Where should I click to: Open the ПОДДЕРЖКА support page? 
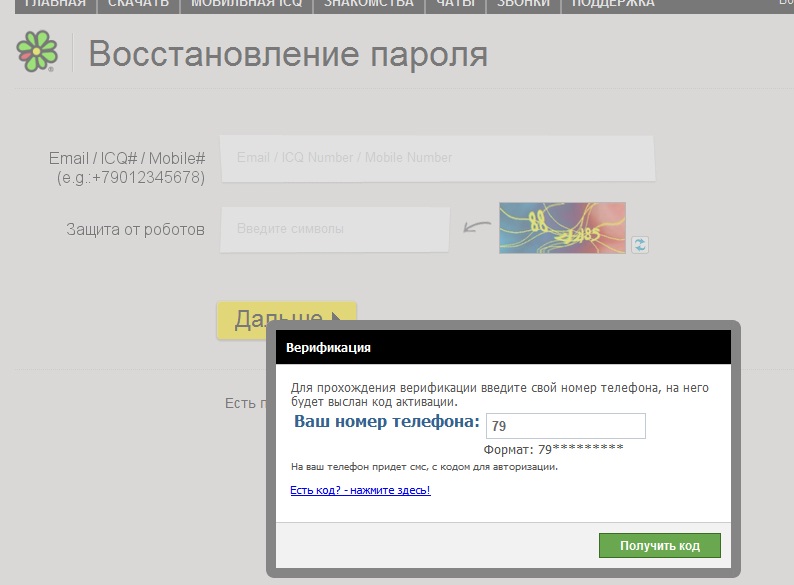[613, 4]
